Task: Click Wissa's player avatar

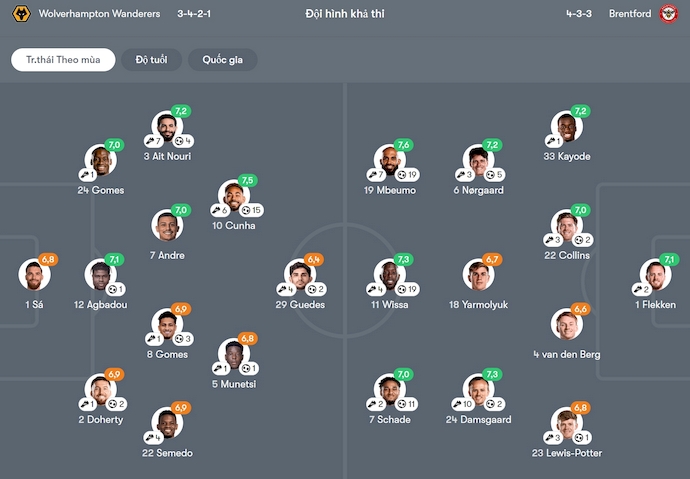Action: click(x=388, y=275)
